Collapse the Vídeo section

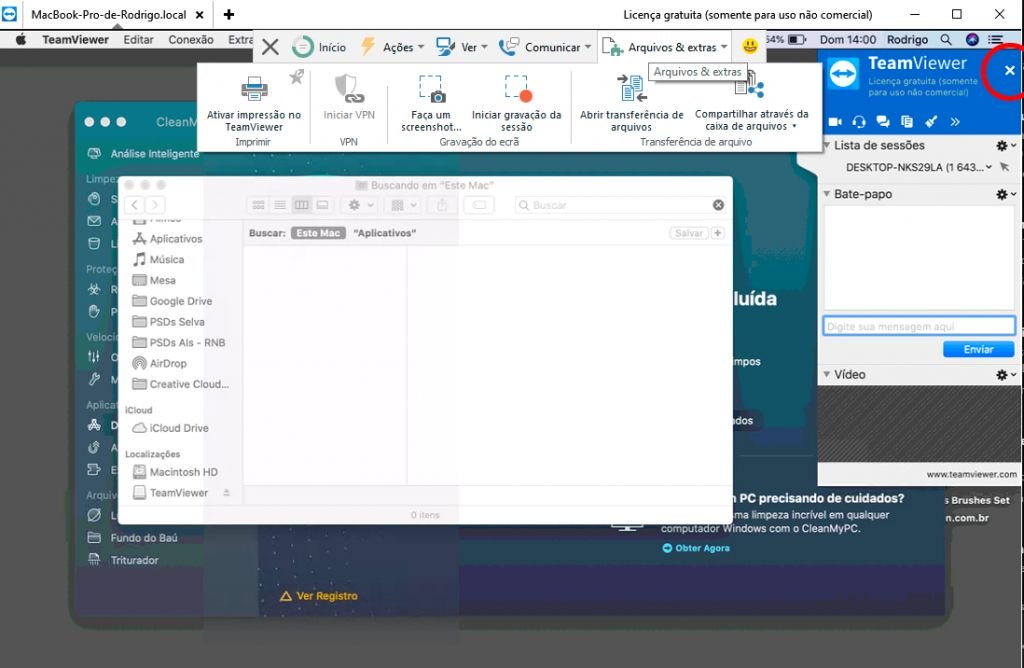(827, 374)
